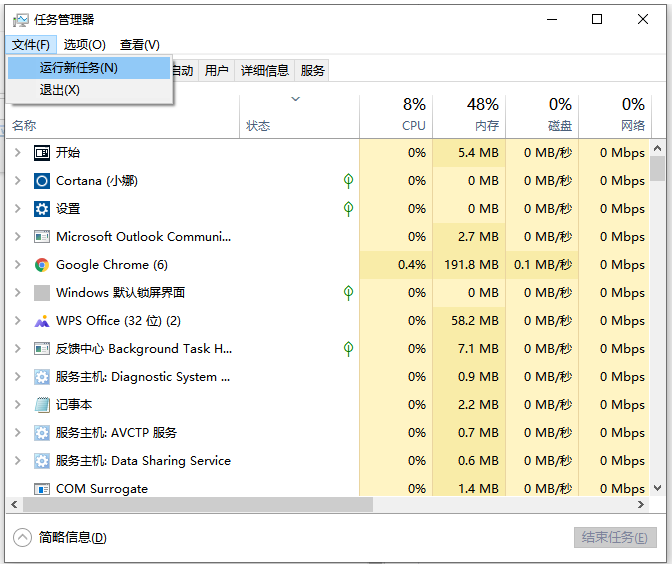Choose Exit from the File menu
This screenshot has height=564, width=672.
tap(60, 90)
